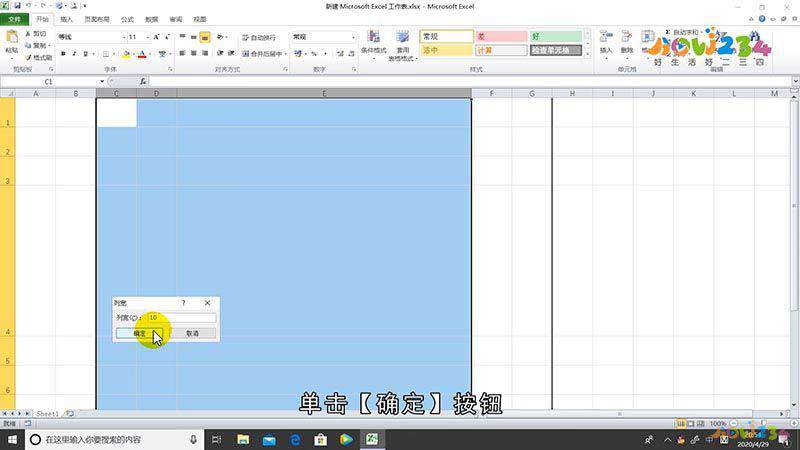The height and width of the screenshot is (450, 800).
Task: Select the 常规 cell style
Action: click(446, 37)
